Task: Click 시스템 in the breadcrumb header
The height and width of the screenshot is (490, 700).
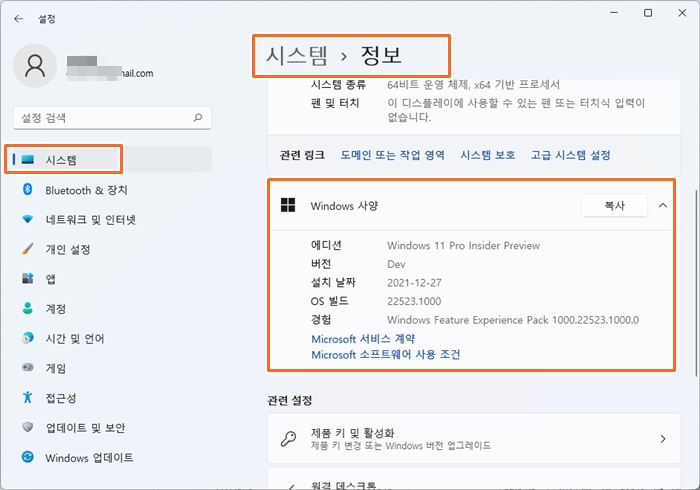Action: 297,56
